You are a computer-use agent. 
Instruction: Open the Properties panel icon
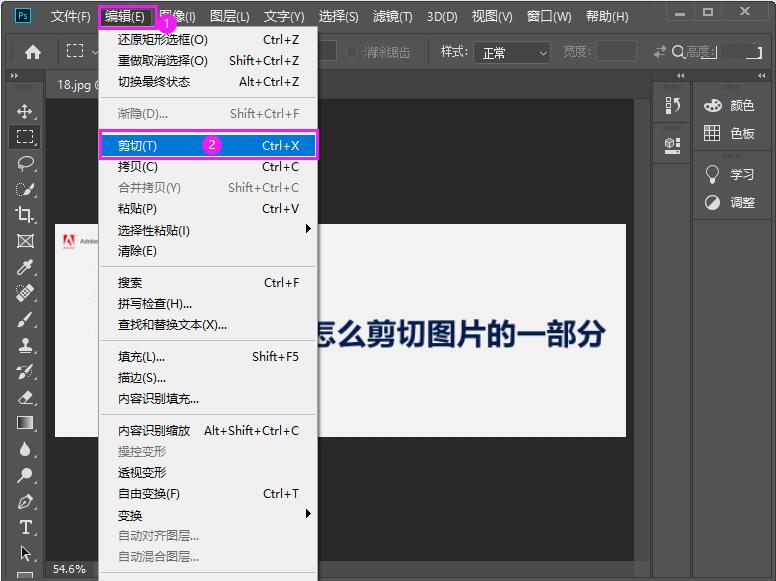pos(672,145)
